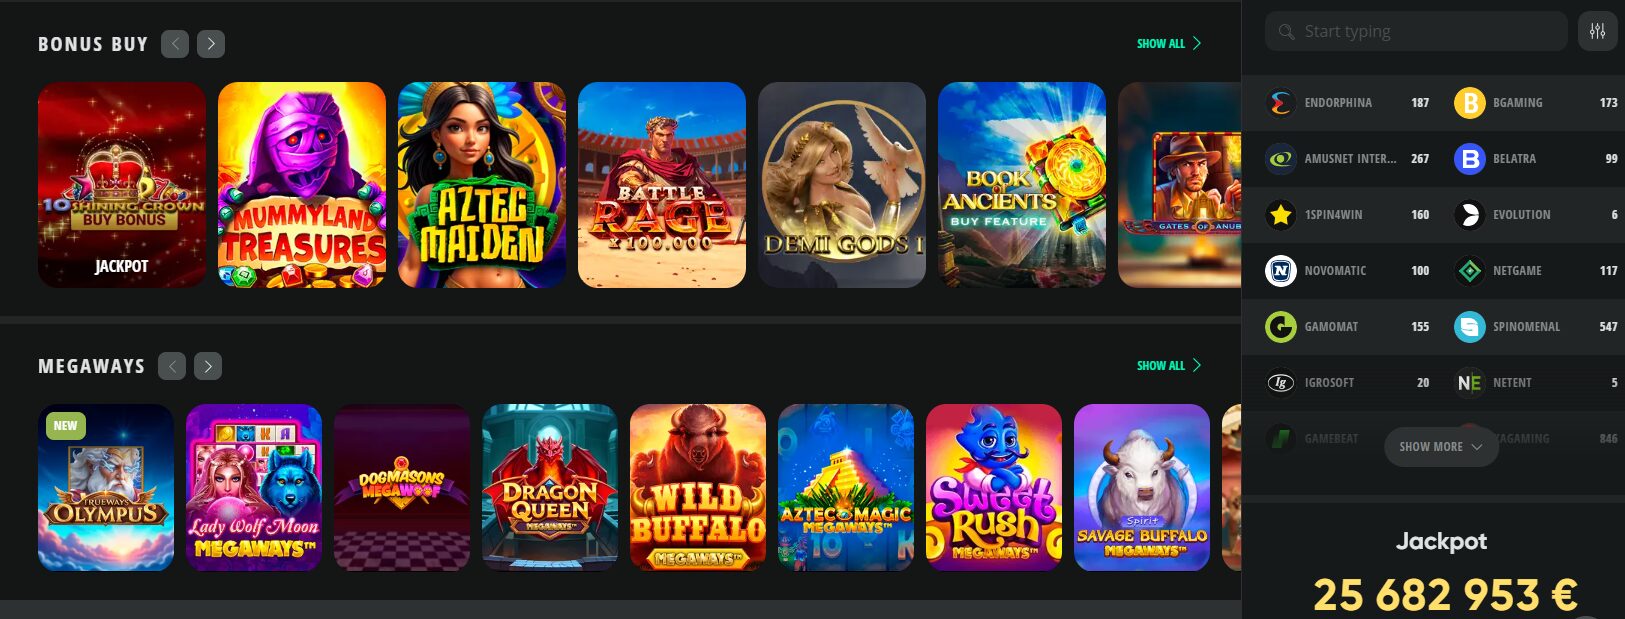Image resolution: width=1625 pixels, height=619 pixels.
Task: Open Show All for Bonus Buy
Action: (1169, 44)
